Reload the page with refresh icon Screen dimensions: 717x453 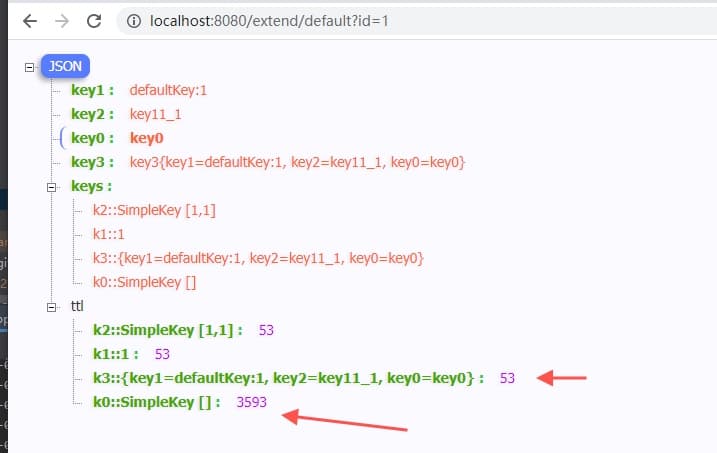pyautogui.click(x=93, y=20)
